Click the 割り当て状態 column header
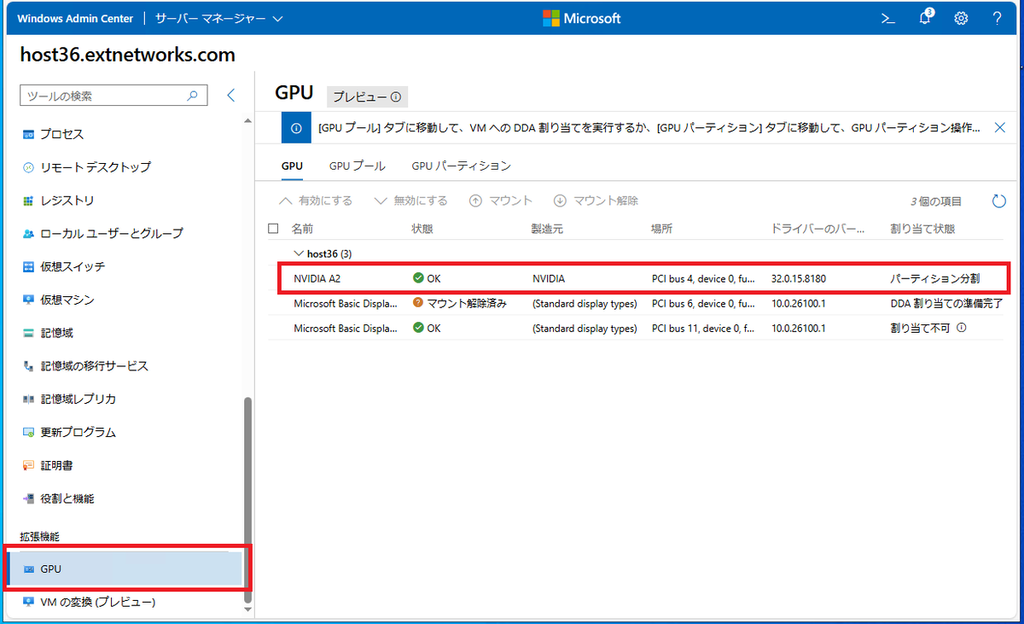This screenshot has height=624, width=1024. coord(923,228)
